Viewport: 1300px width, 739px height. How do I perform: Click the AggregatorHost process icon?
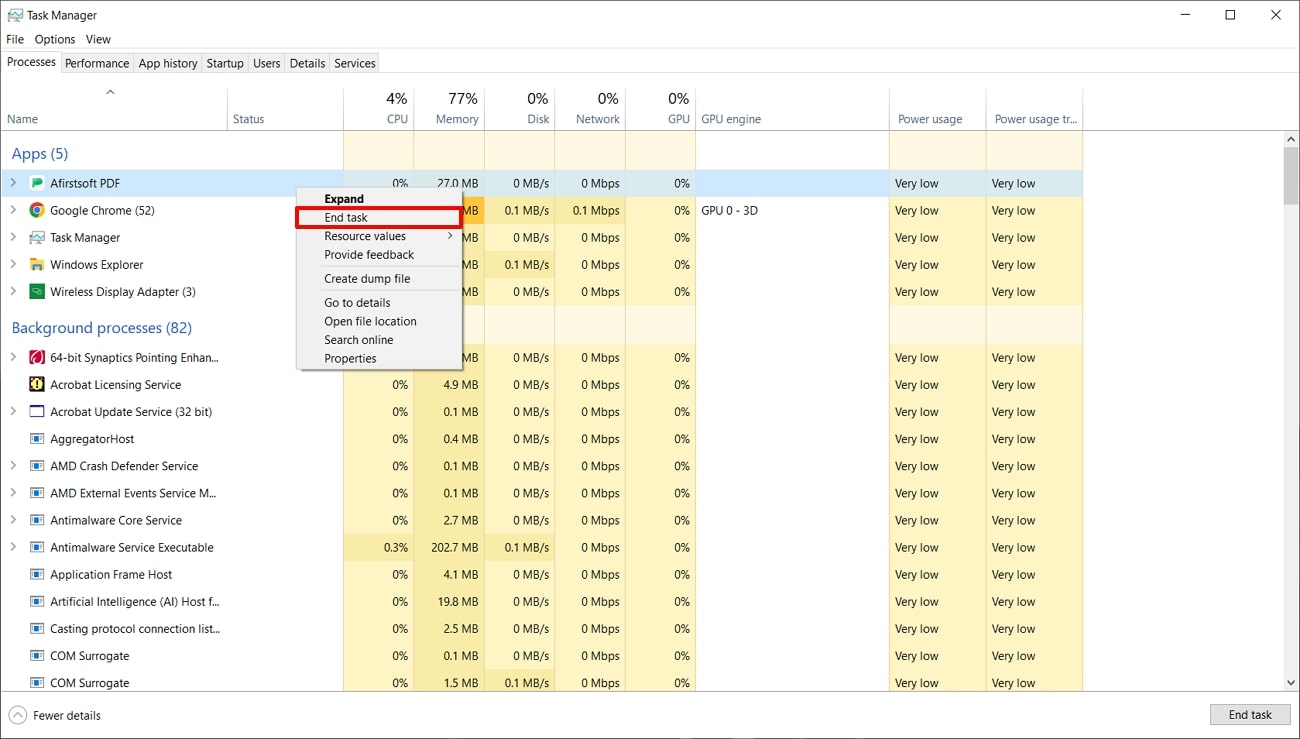[37, 438]
